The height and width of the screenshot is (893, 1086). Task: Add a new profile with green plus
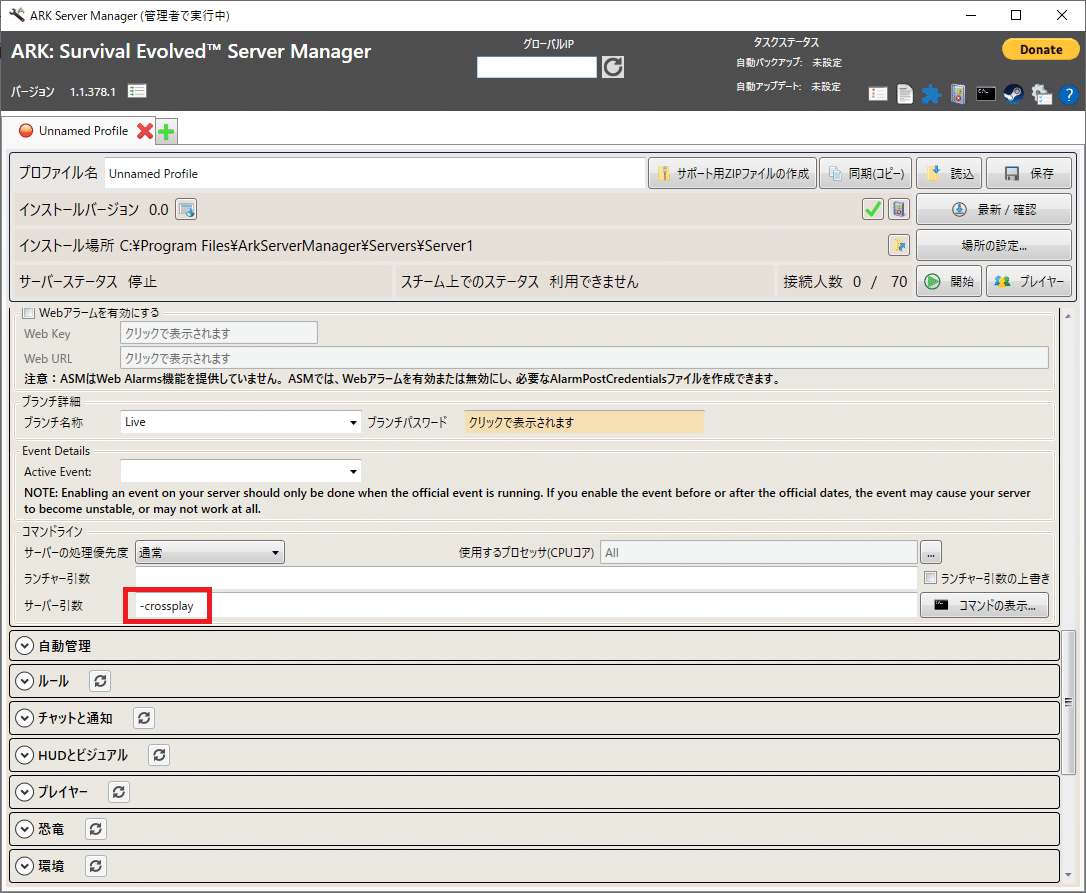166,131
